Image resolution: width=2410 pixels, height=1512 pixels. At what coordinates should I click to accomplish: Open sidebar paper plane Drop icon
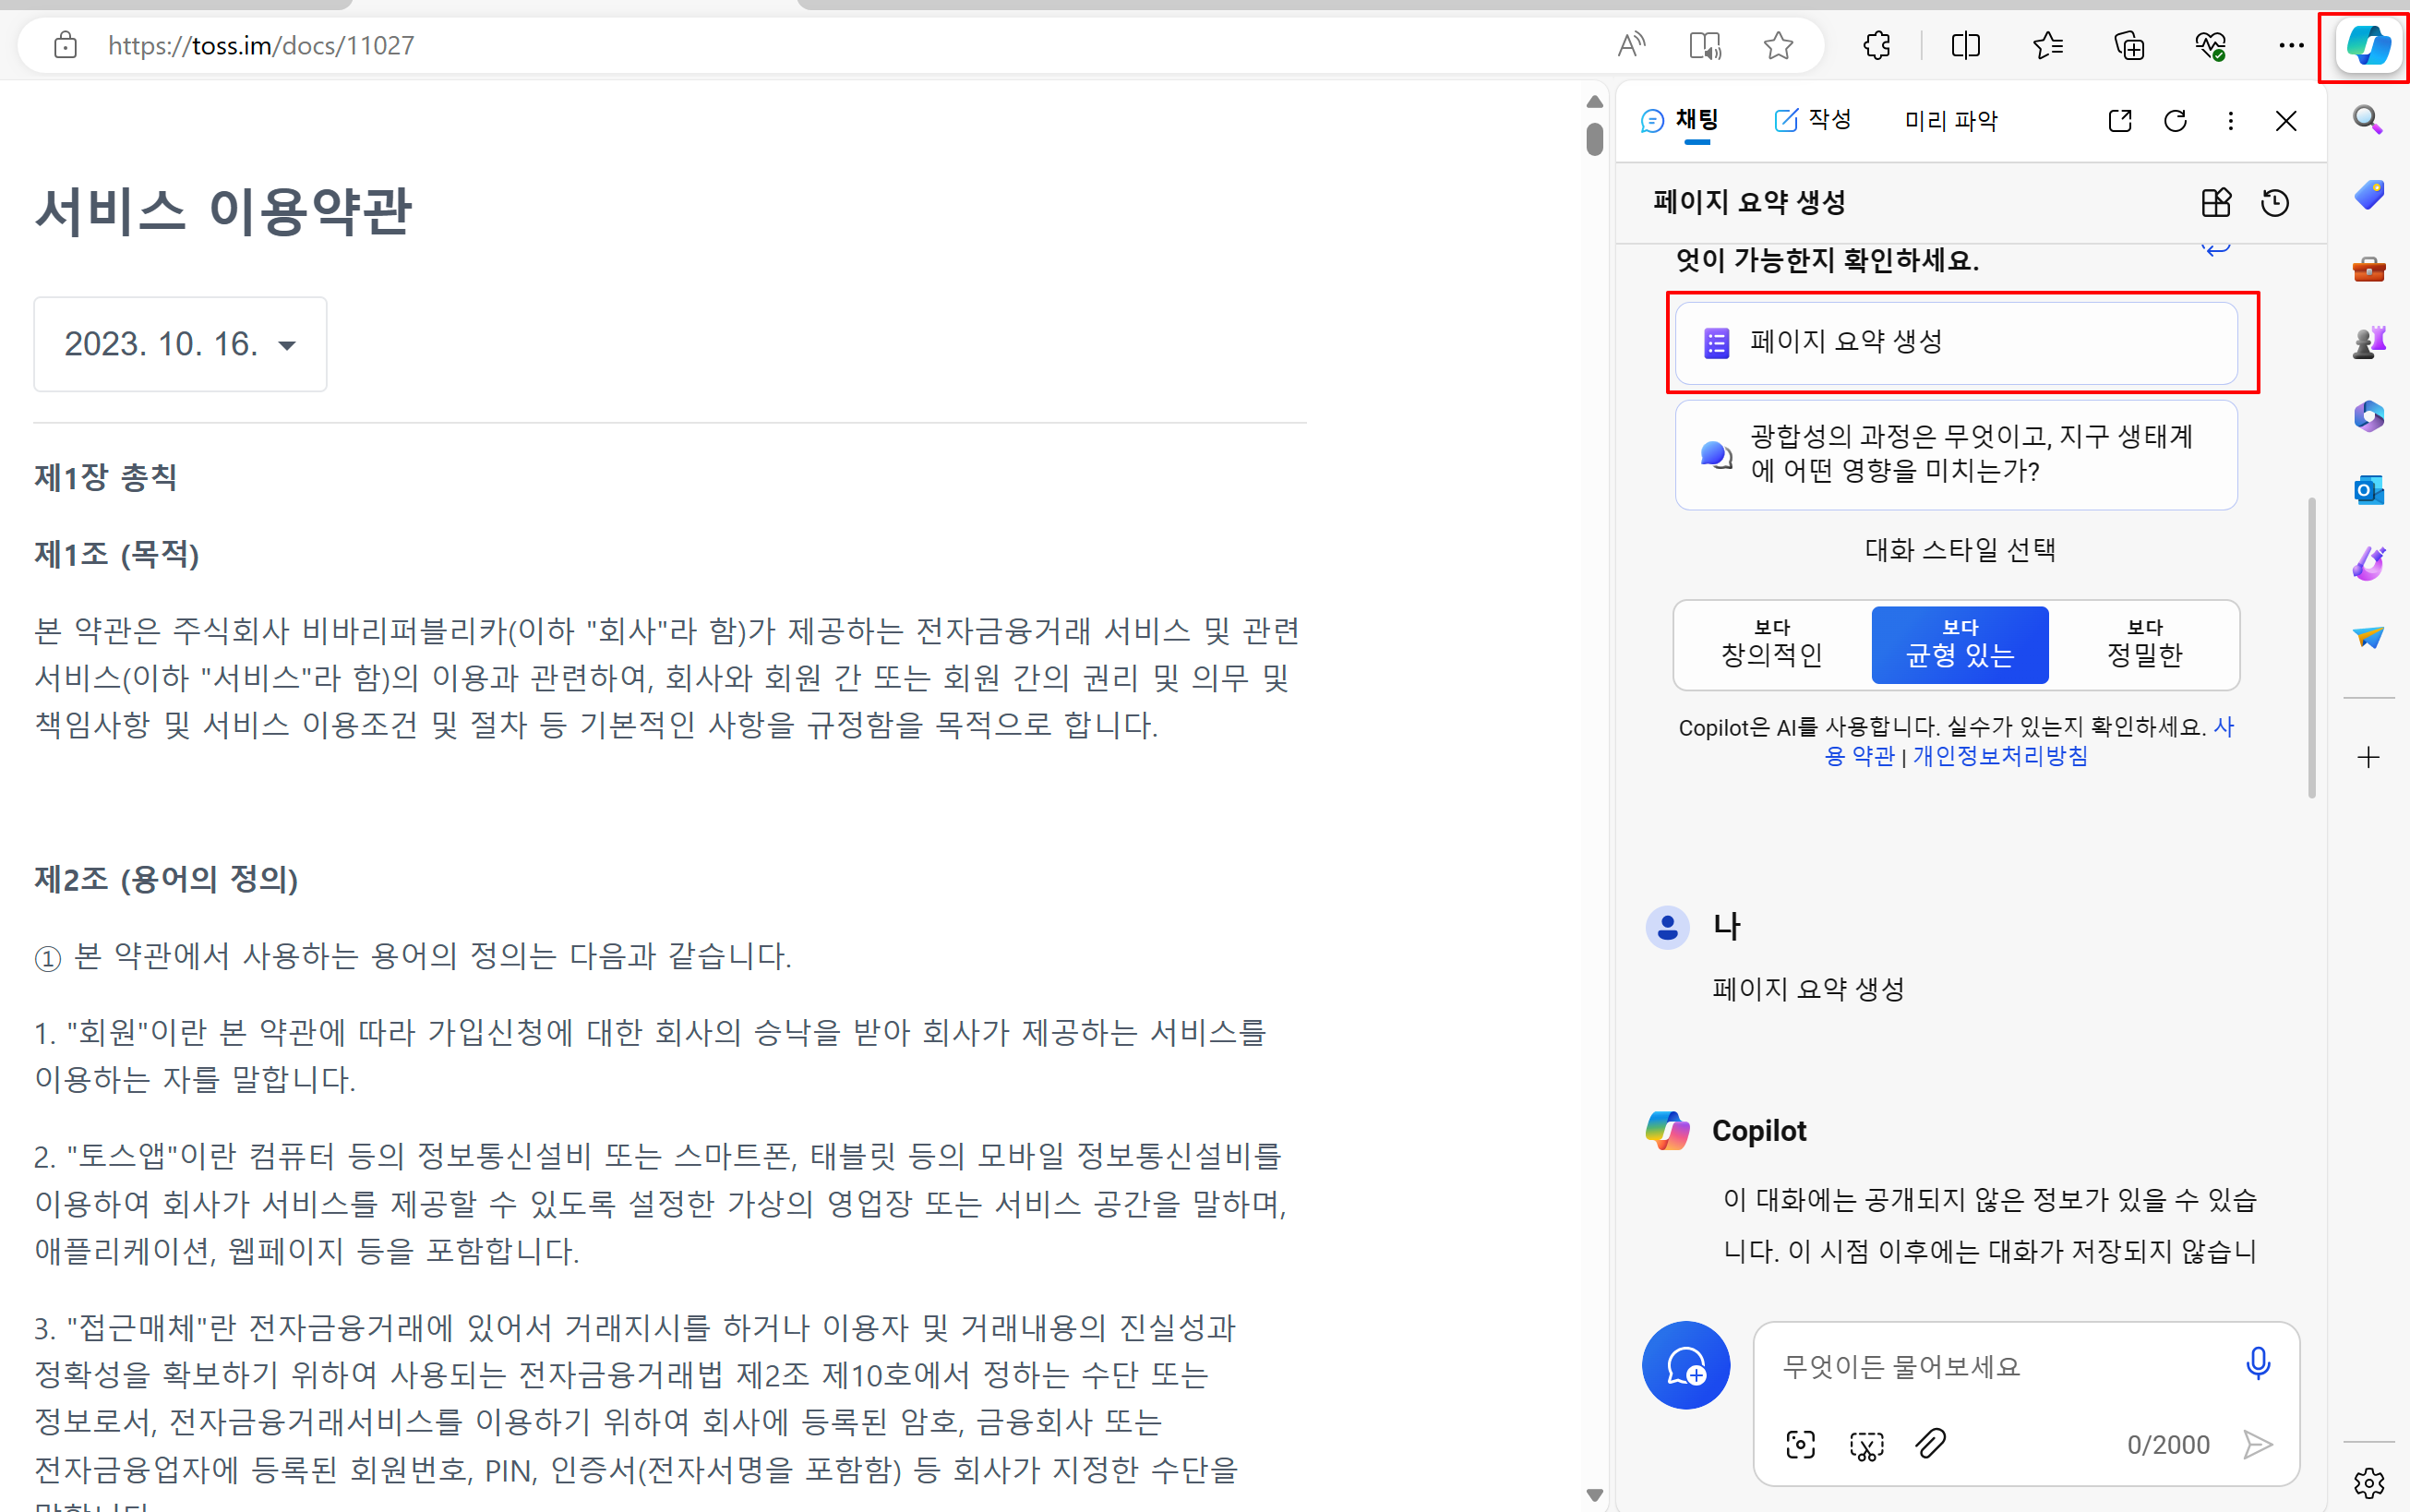click(2368, 637)
